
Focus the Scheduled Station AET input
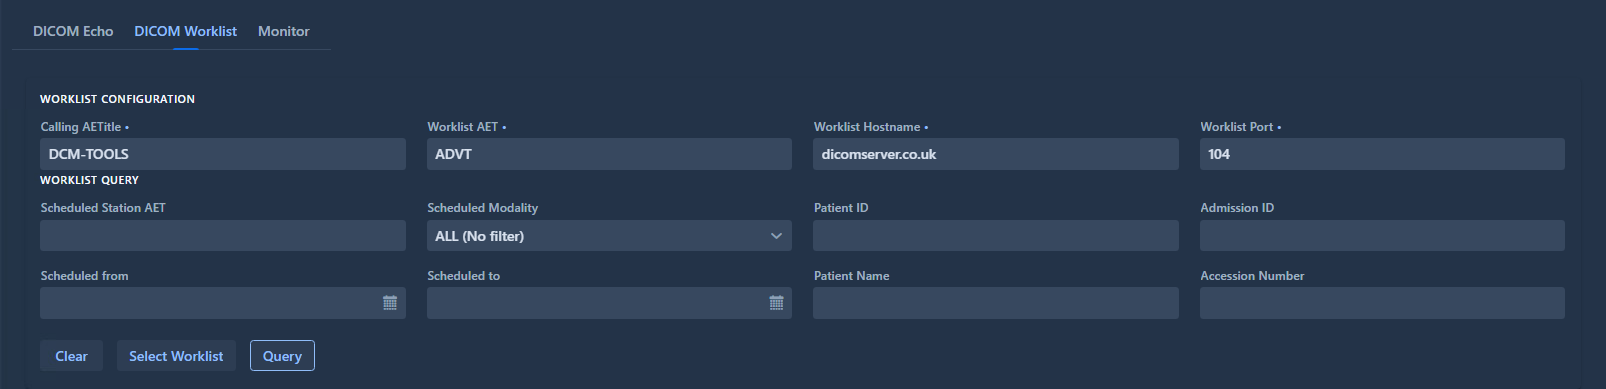coord(223,236)
